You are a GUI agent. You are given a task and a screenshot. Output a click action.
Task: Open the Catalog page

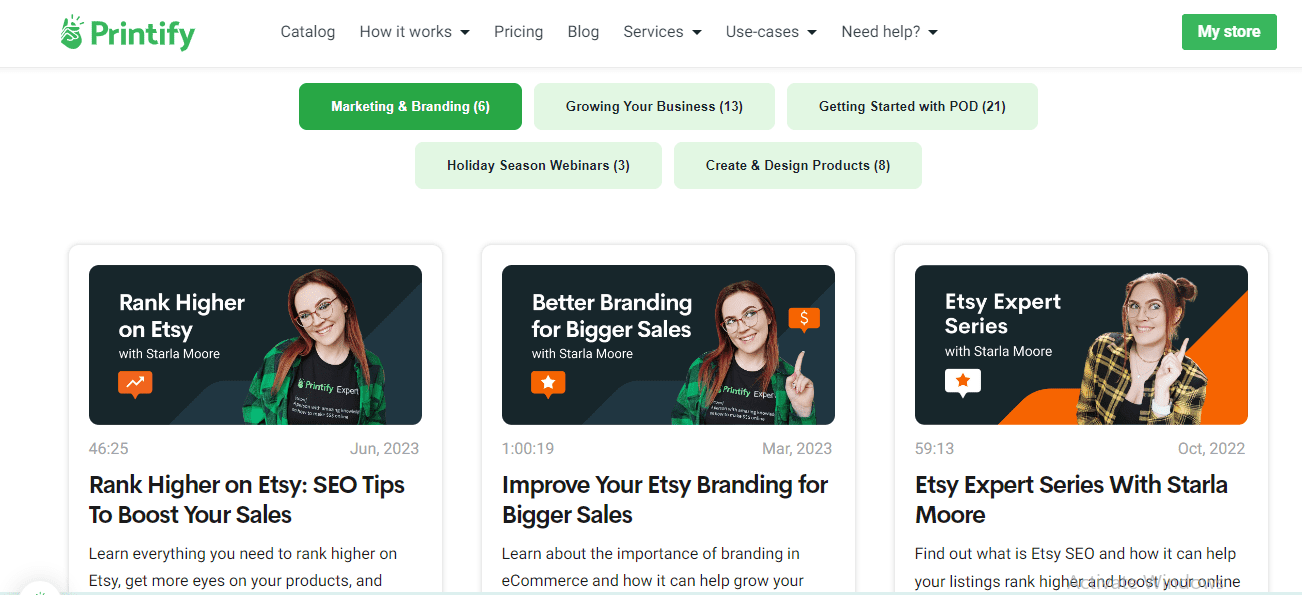coord(308,32)
